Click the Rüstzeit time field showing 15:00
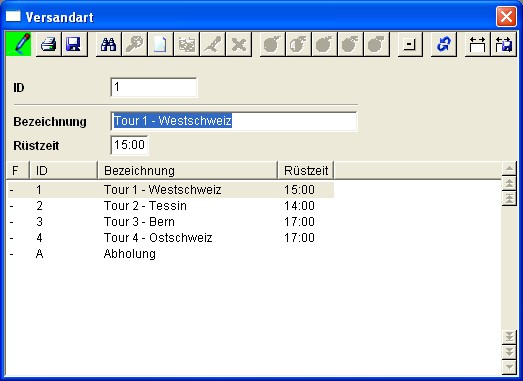This screenshot has width=523, height=381. click(129, 145)
